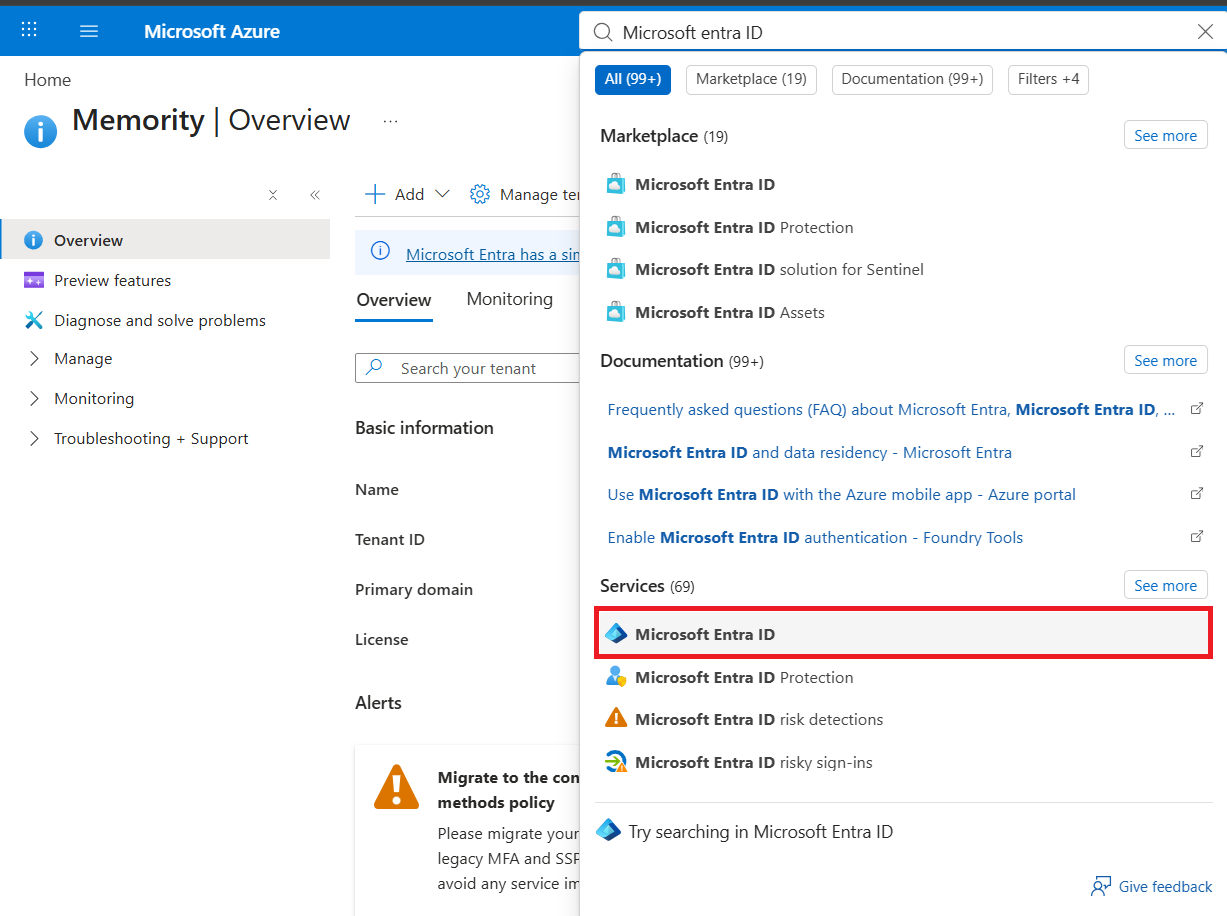Screen dimensions: 1227x916
Task: Click See more for Marketplace results
Action: pyautogui.click(x=1165, y=136)
